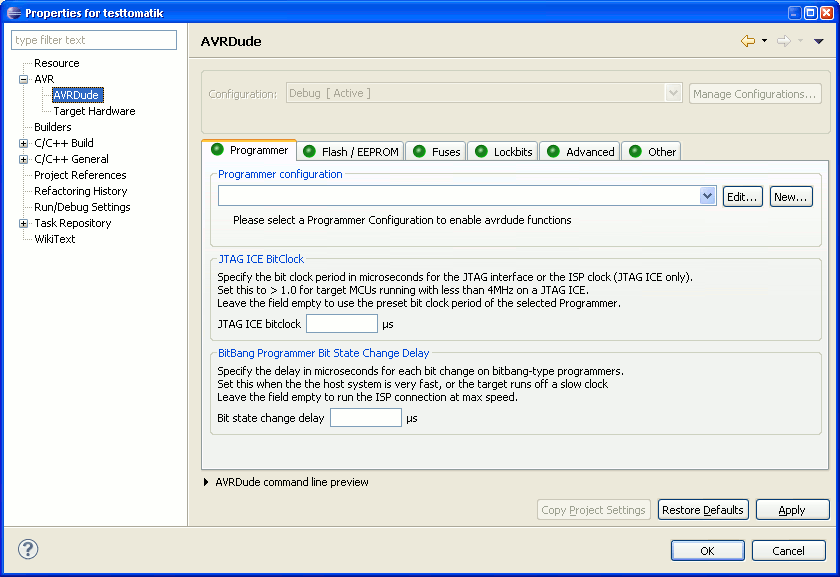The image size is (840, 577).
Task: Click the 'JTAG ICE BitClock' group title
Action: pos(261,259)
